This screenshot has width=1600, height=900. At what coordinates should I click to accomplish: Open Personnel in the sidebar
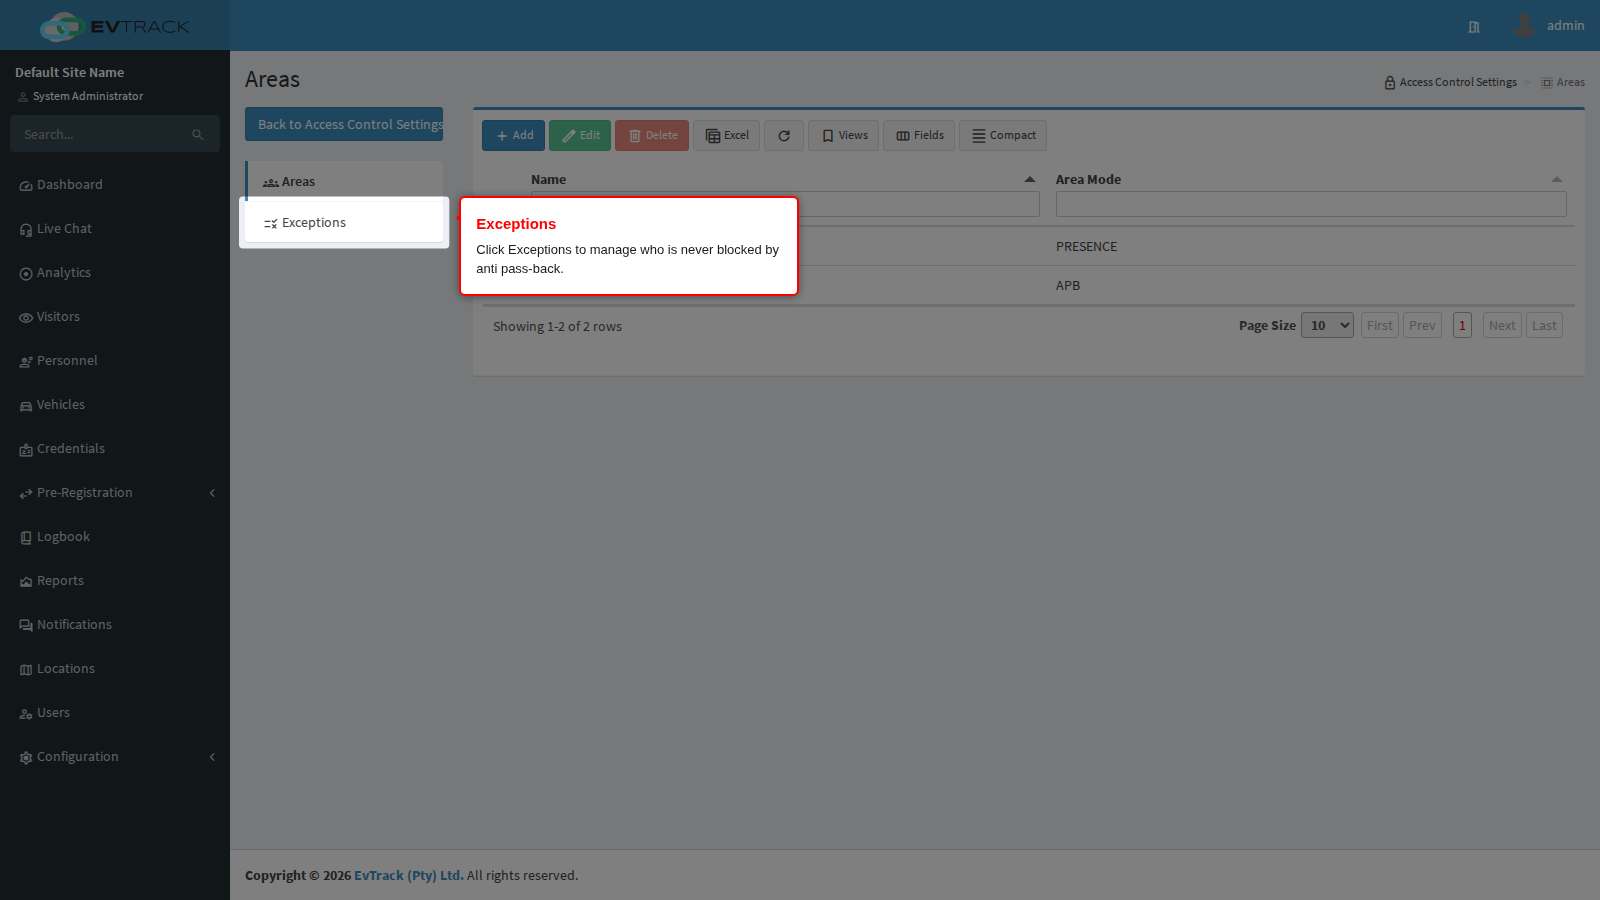pyautogui.click(x=115, y=361)
